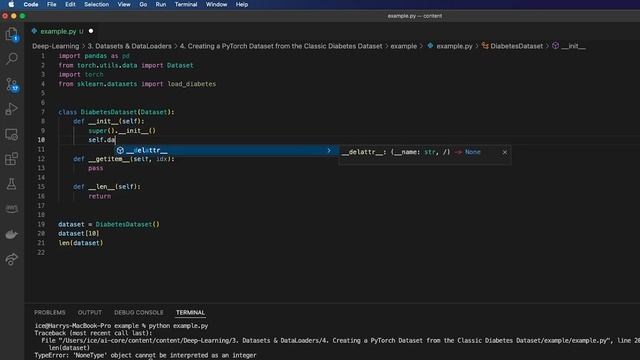Open the Extensions view
The image size is (640, 360).
click(x=11, y=159)
